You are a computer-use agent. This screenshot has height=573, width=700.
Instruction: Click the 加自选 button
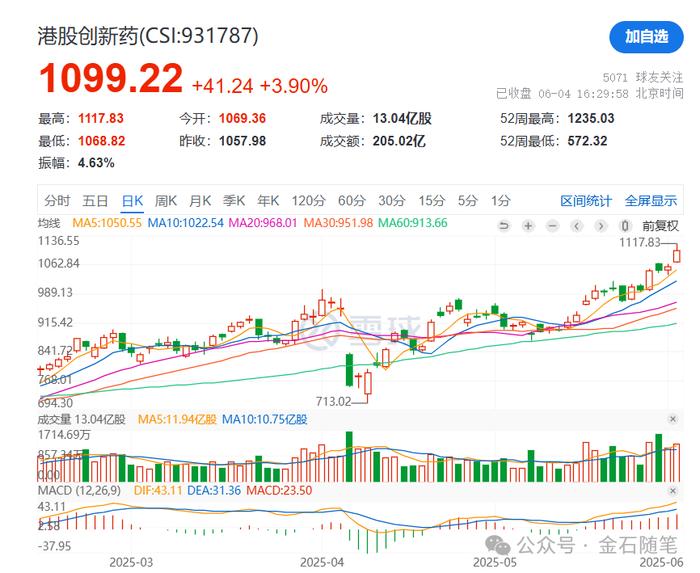pyautogui.click(x=646, y=37)
